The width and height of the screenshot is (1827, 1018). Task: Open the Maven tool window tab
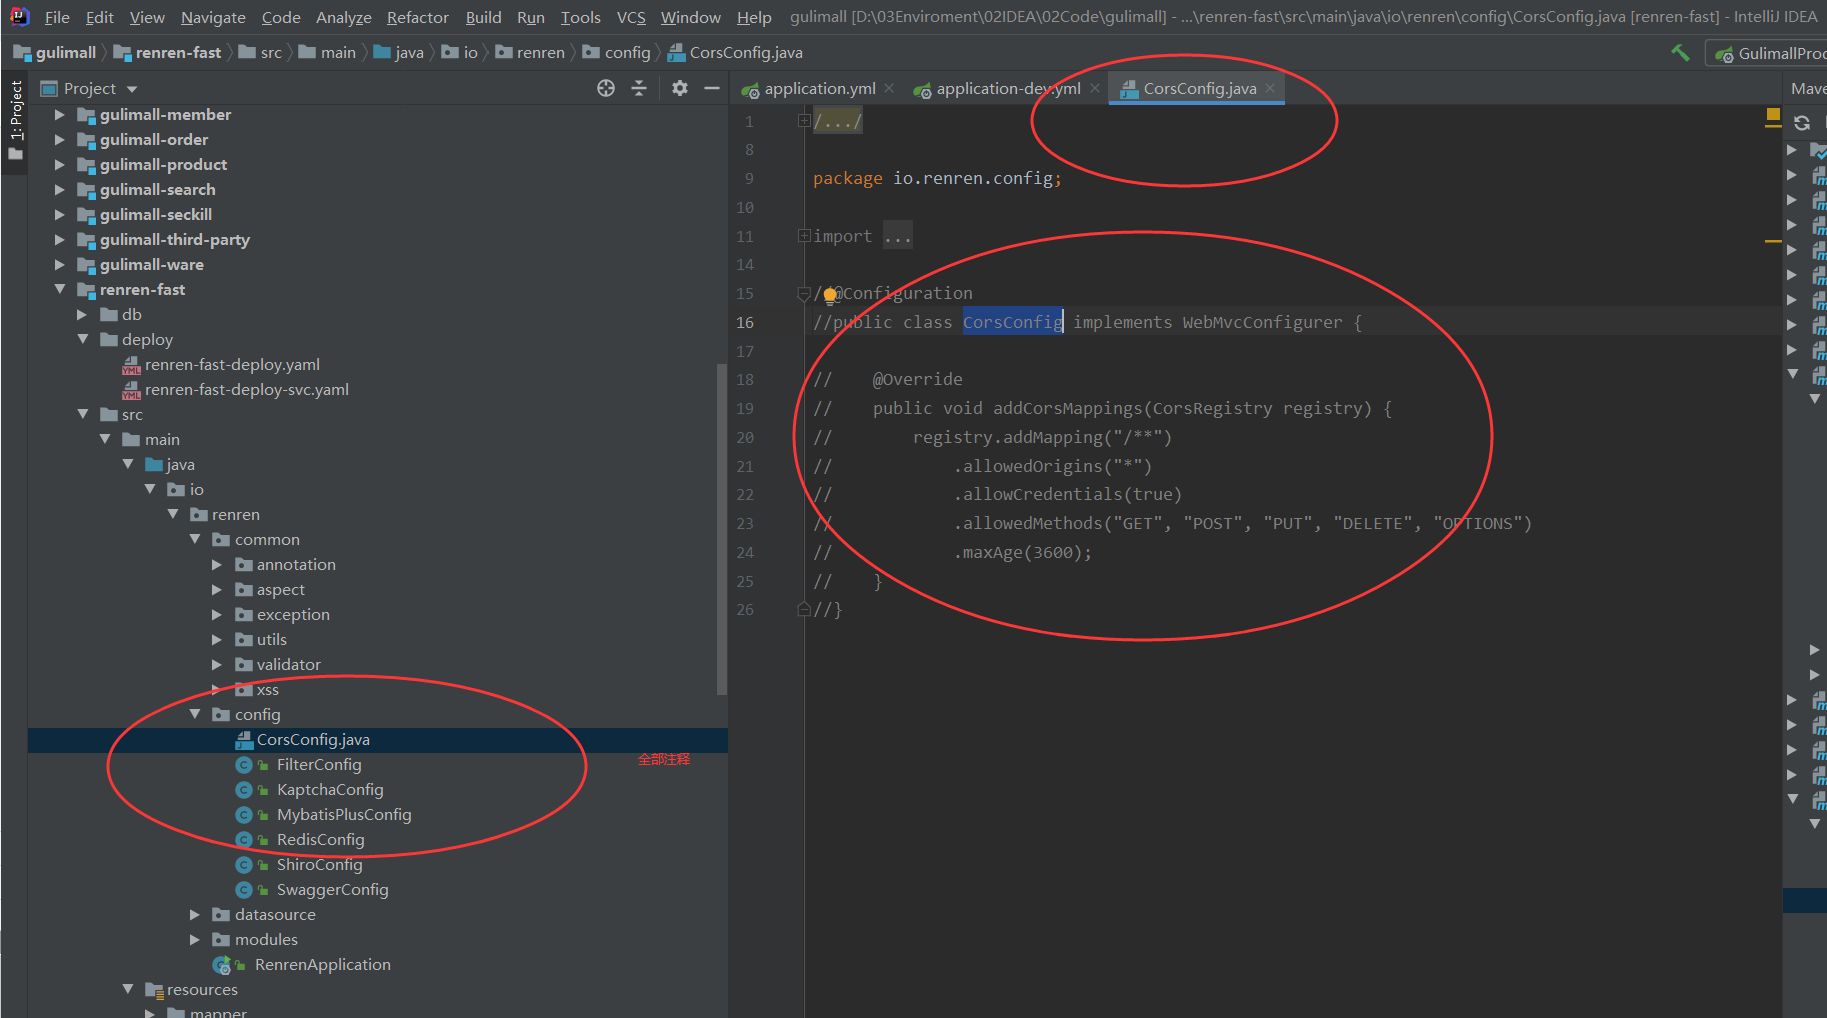tap(1808, 88)
